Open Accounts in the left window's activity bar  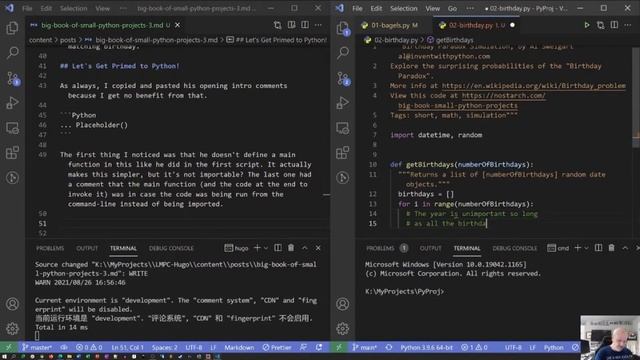click(12, 304)
